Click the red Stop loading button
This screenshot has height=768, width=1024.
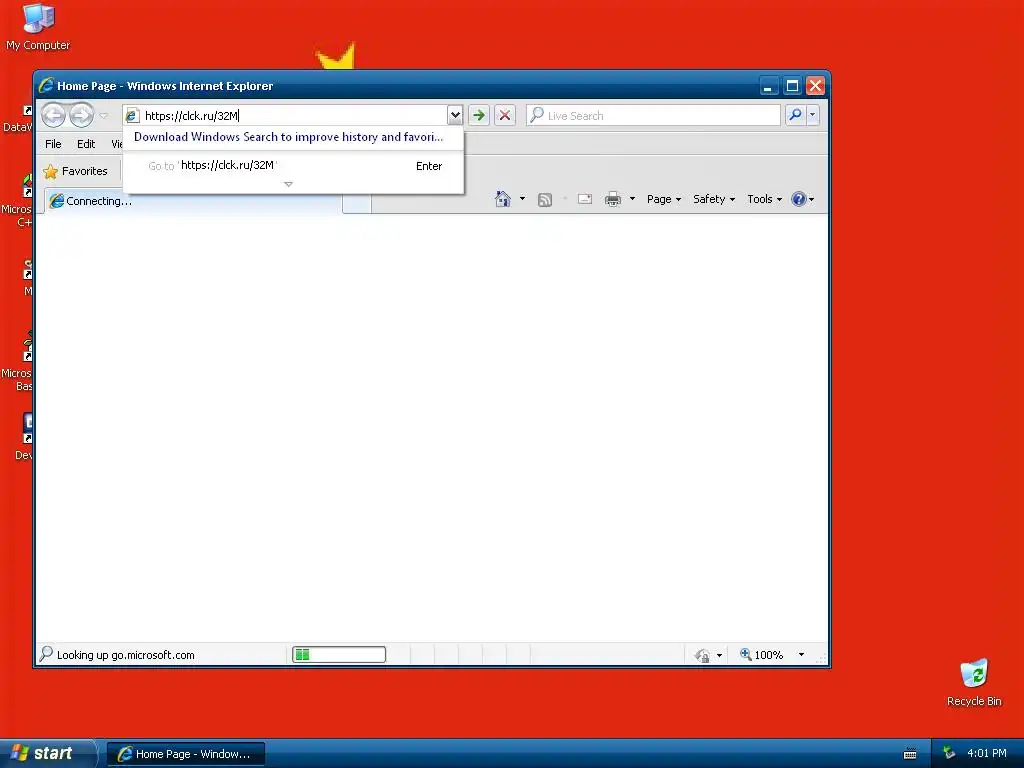[505, 116]
